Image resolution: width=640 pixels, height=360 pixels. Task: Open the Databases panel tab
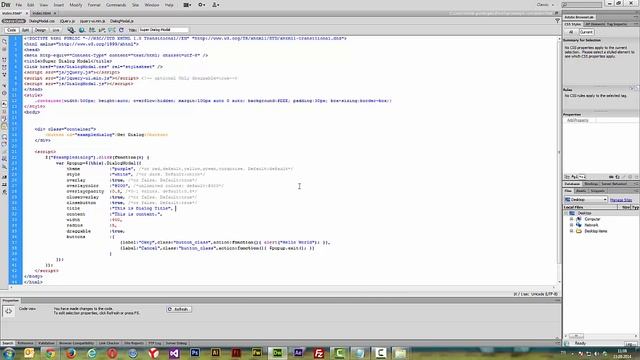coord(572,184)
